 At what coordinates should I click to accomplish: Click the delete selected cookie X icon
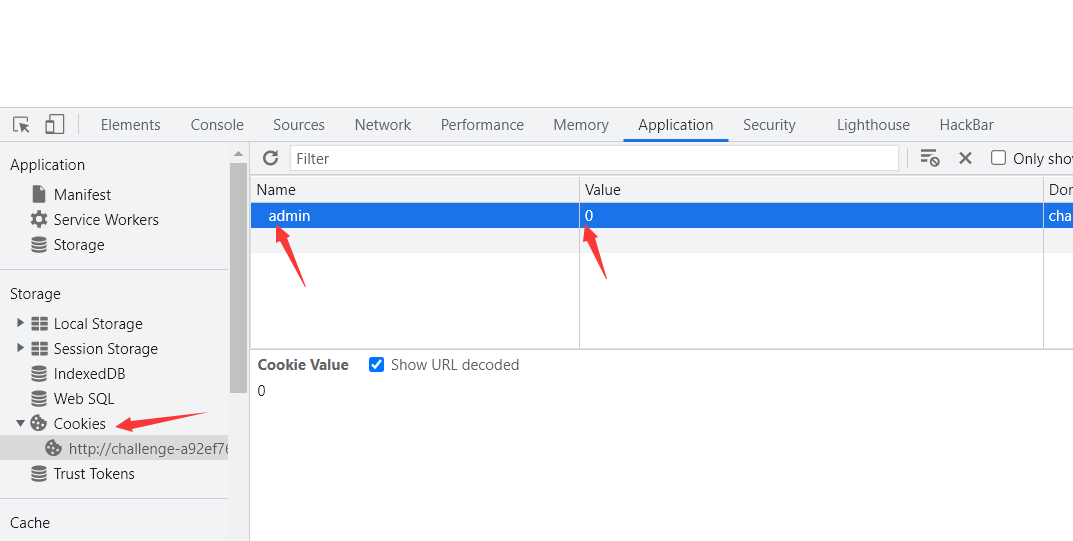point(965,158)
